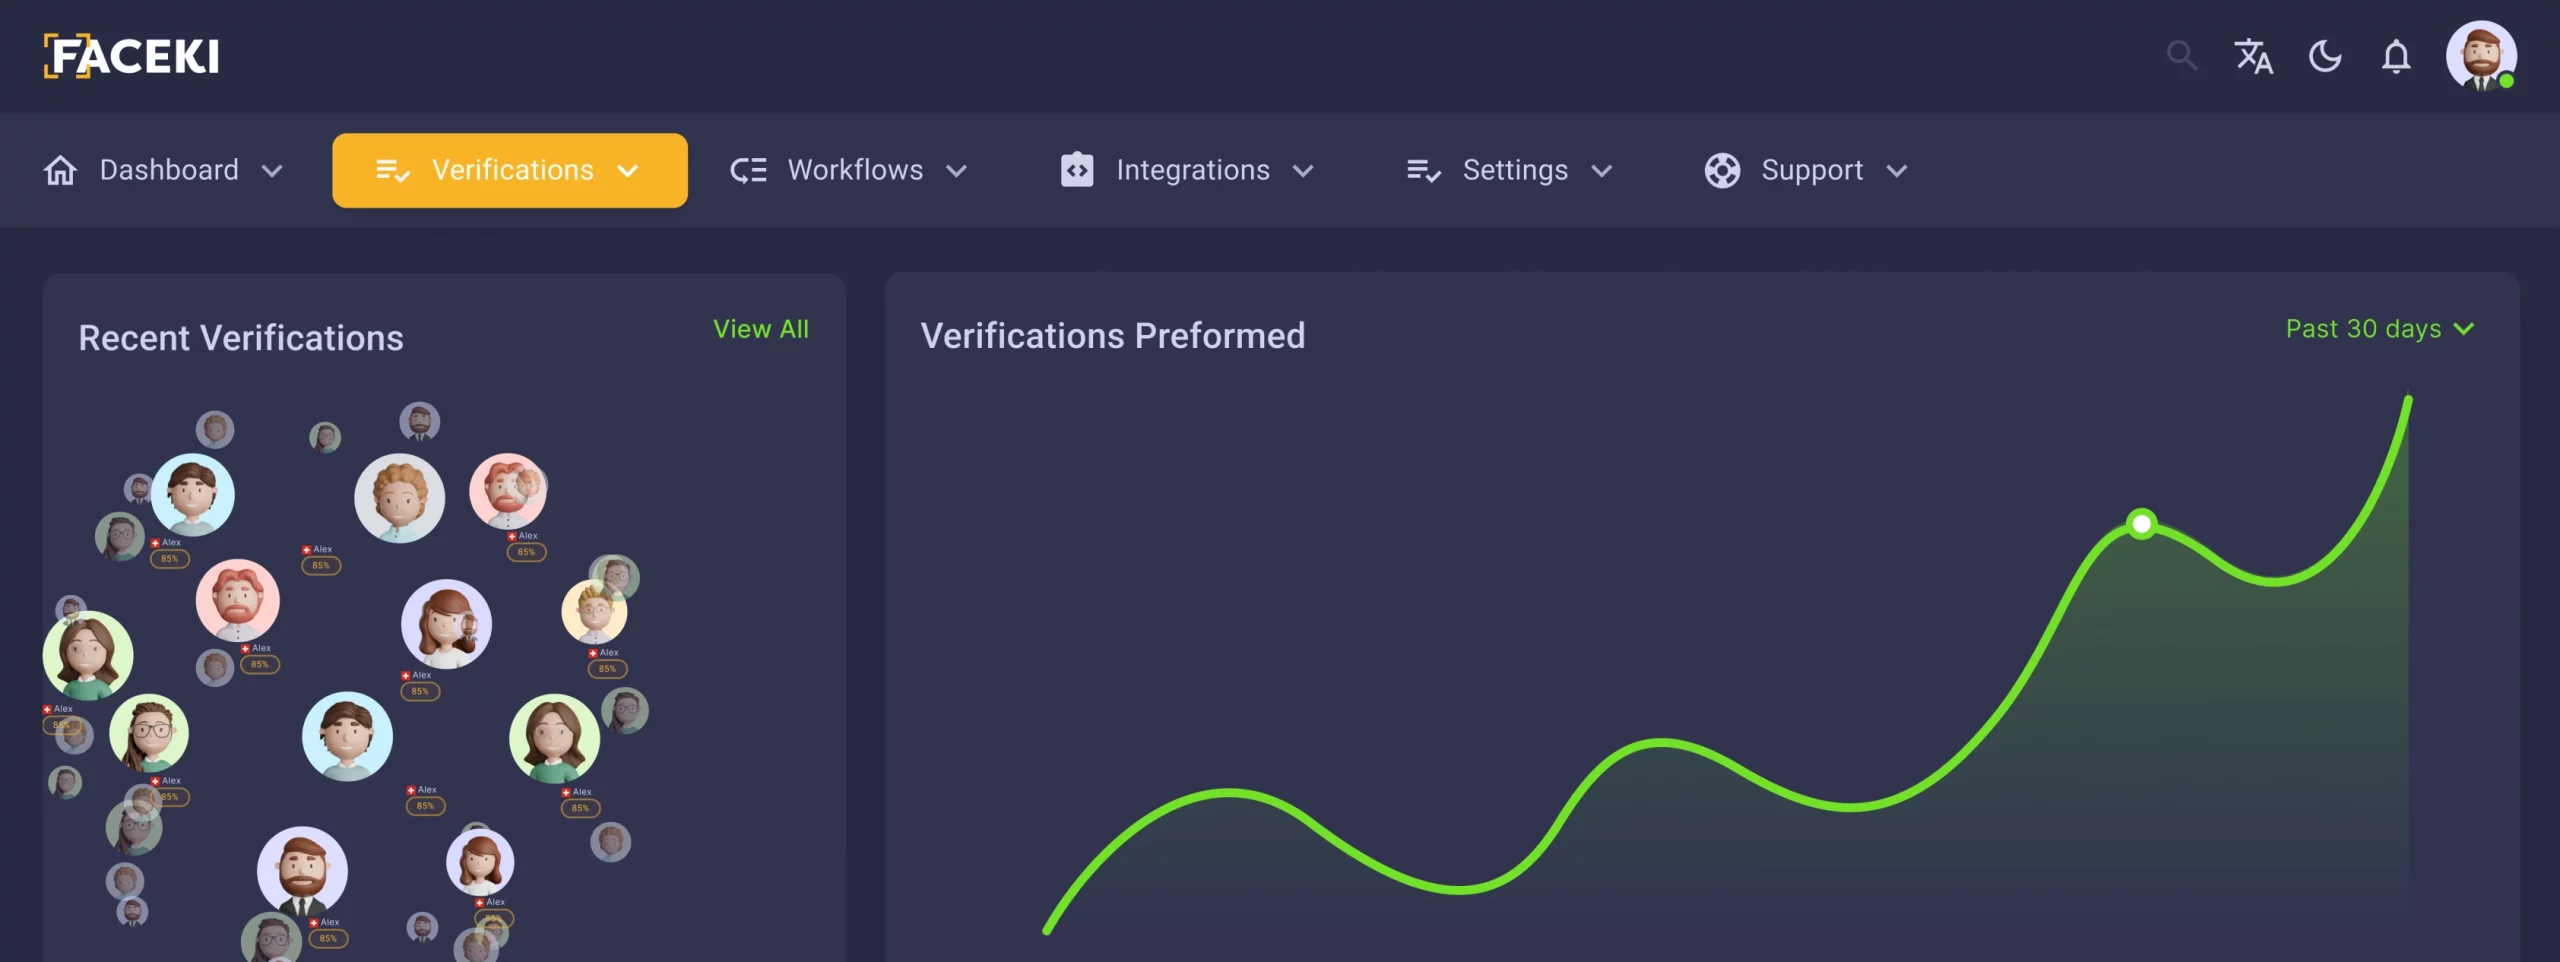Image resolution: width=2560 pixels, height=962 pixels.
Task: Click the Integrations code icon
Action: click(1077, 171)
